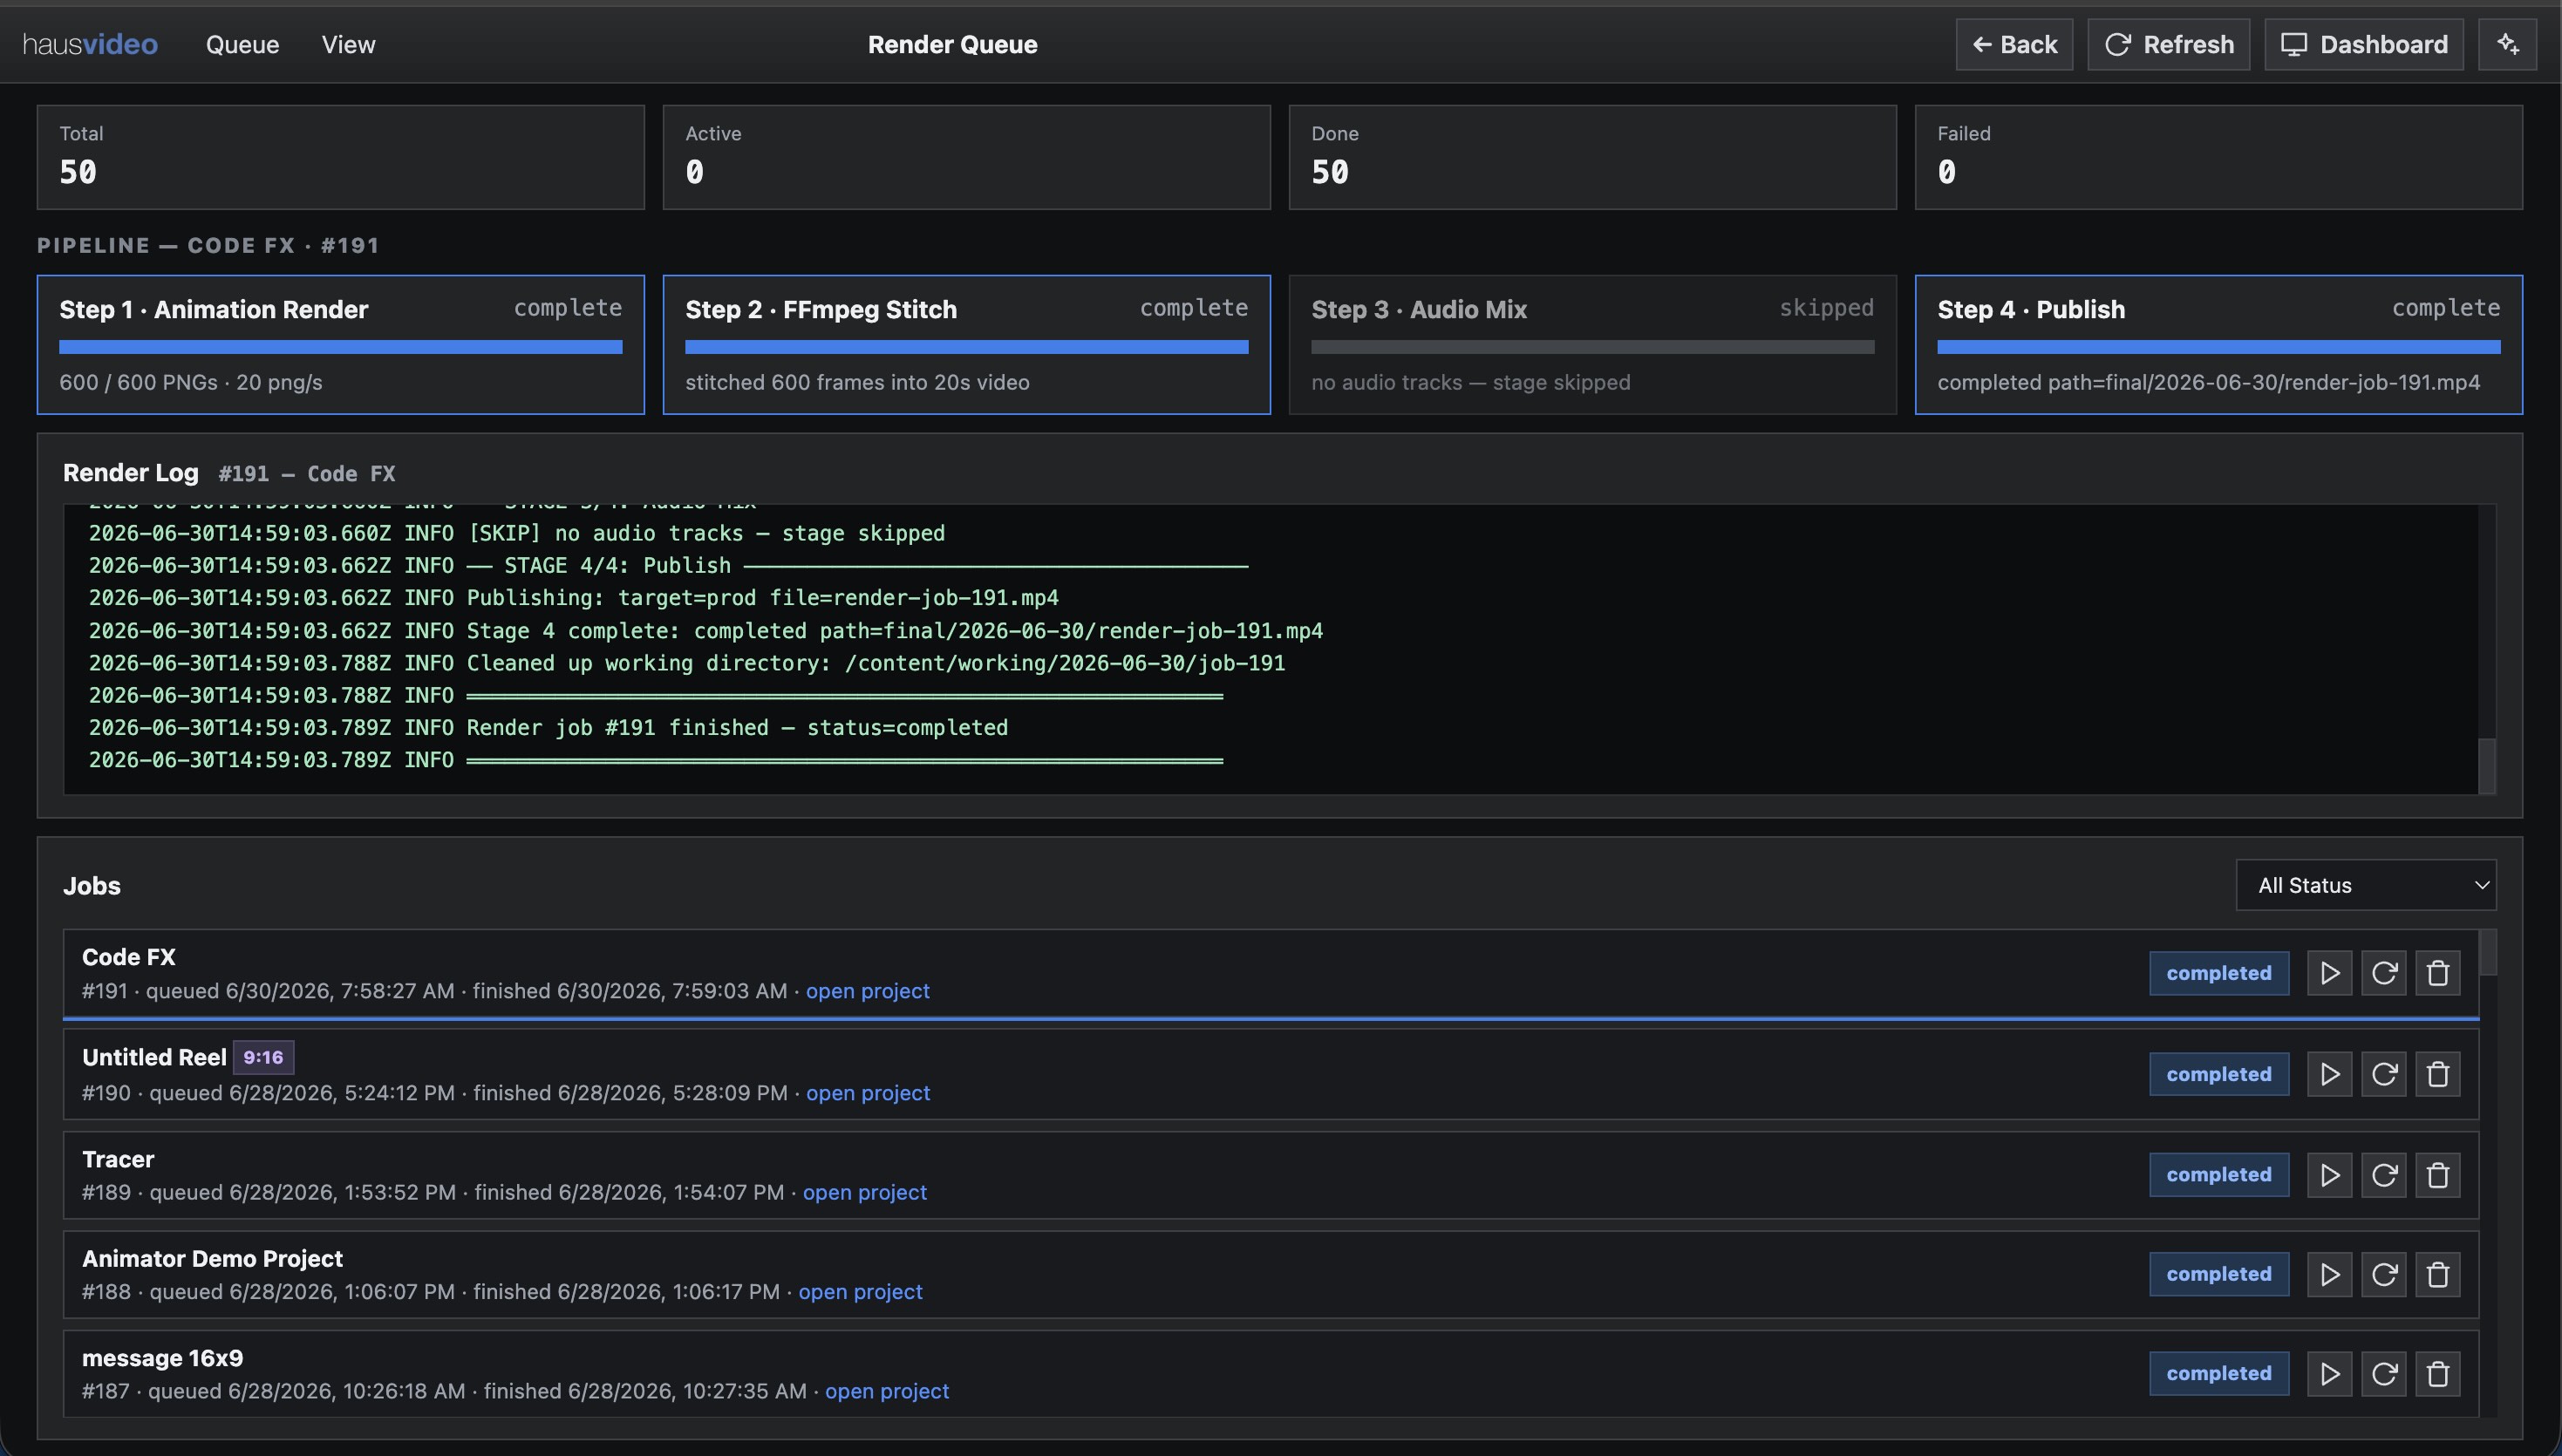Delete the Untitled Reel job
The image size is (2562, 1456).
click(2437, 1074)
